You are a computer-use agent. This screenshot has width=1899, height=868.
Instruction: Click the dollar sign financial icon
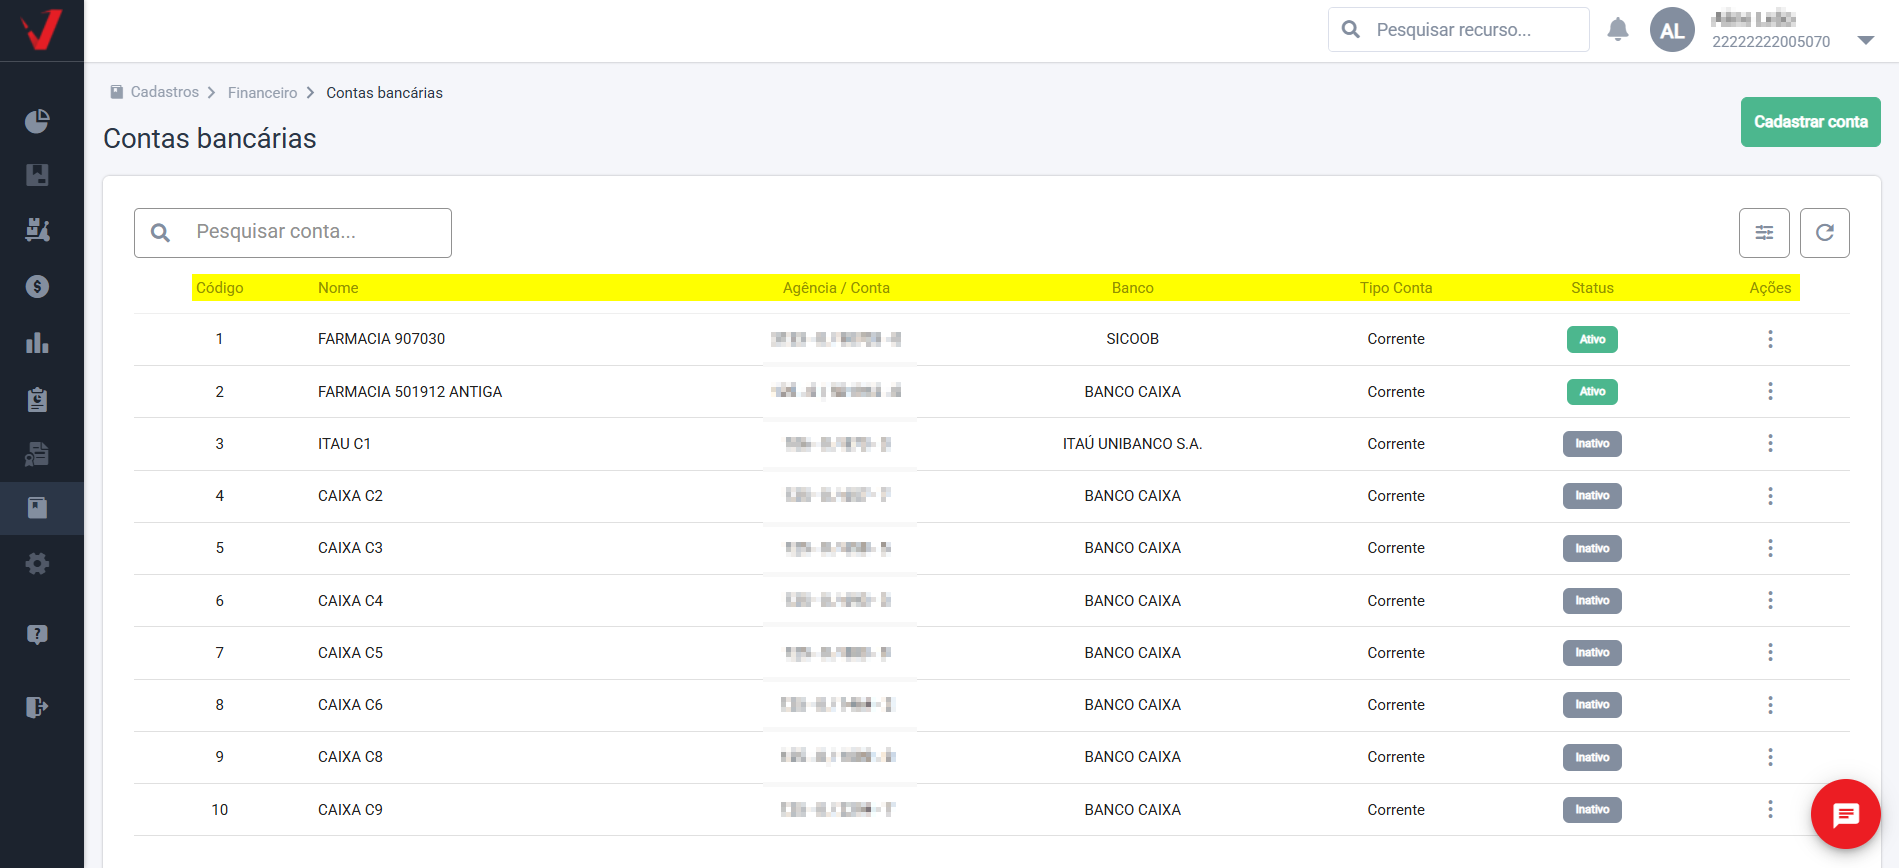(x=37, y=287)
